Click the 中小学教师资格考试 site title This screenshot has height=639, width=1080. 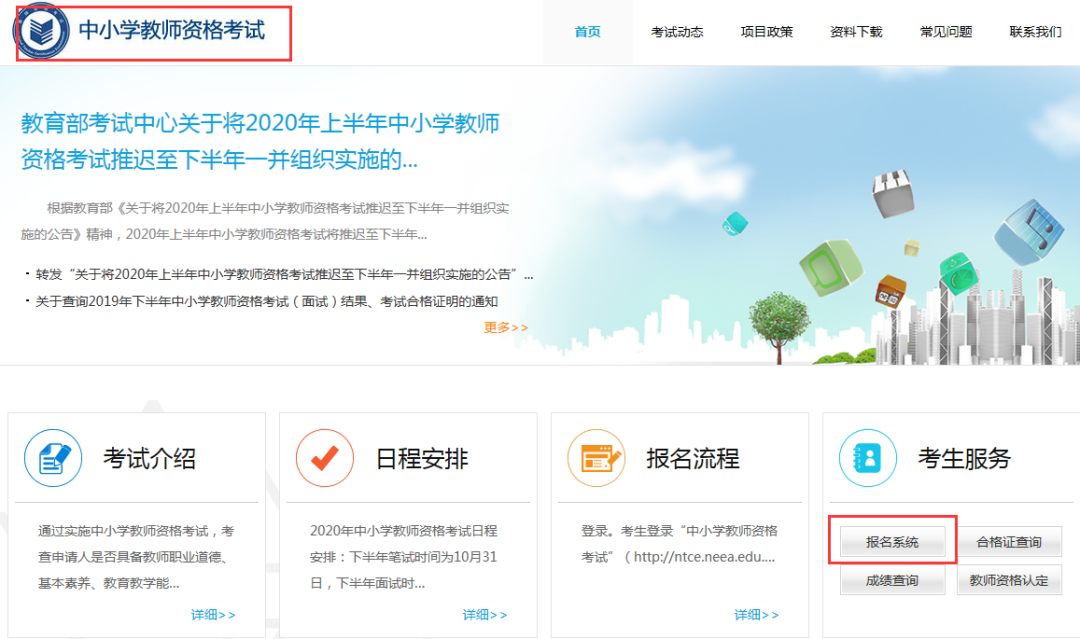[172, 30]
